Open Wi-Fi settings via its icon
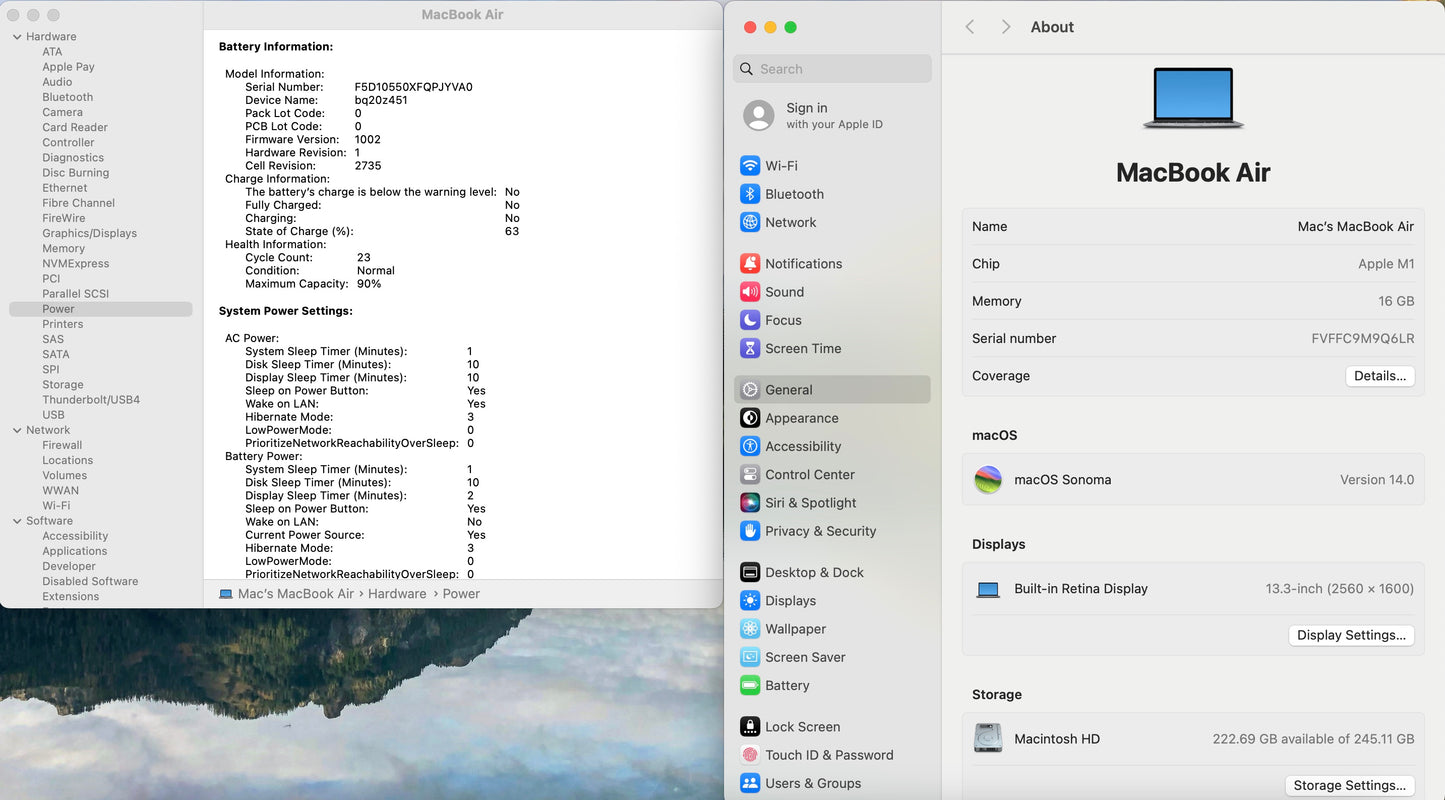This screenshot has width=1445, height=800. tap(749, 166)
